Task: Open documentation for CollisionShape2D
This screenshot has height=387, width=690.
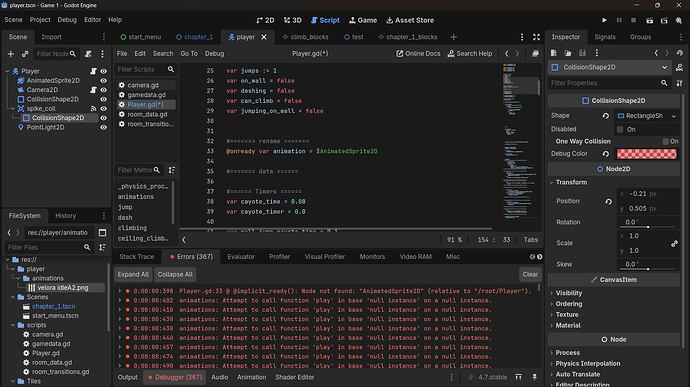Action: [x=679, y=67]
